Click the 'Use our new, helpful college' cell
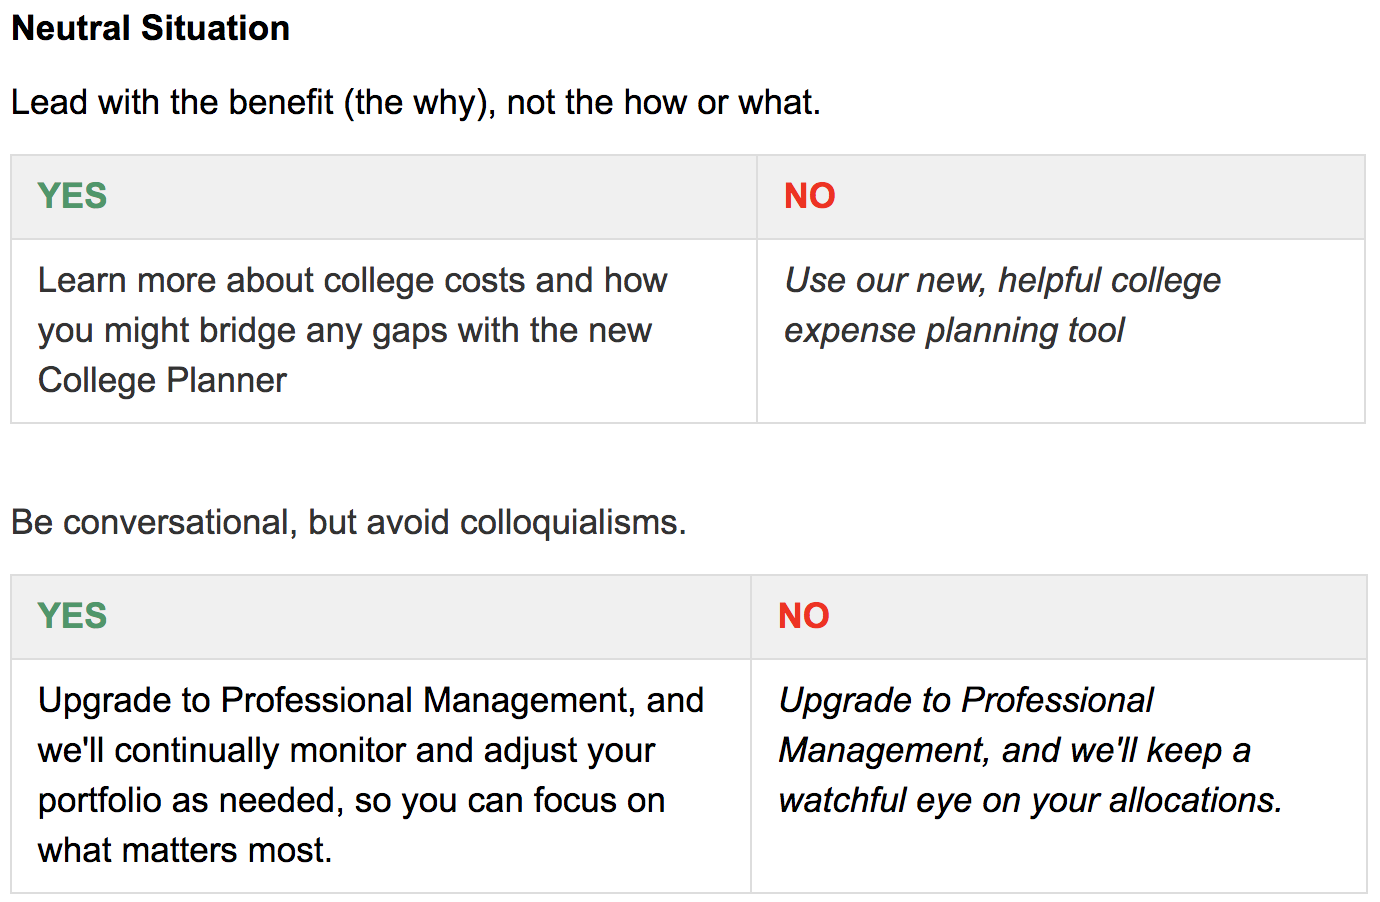 click(x=1061, y=331)
